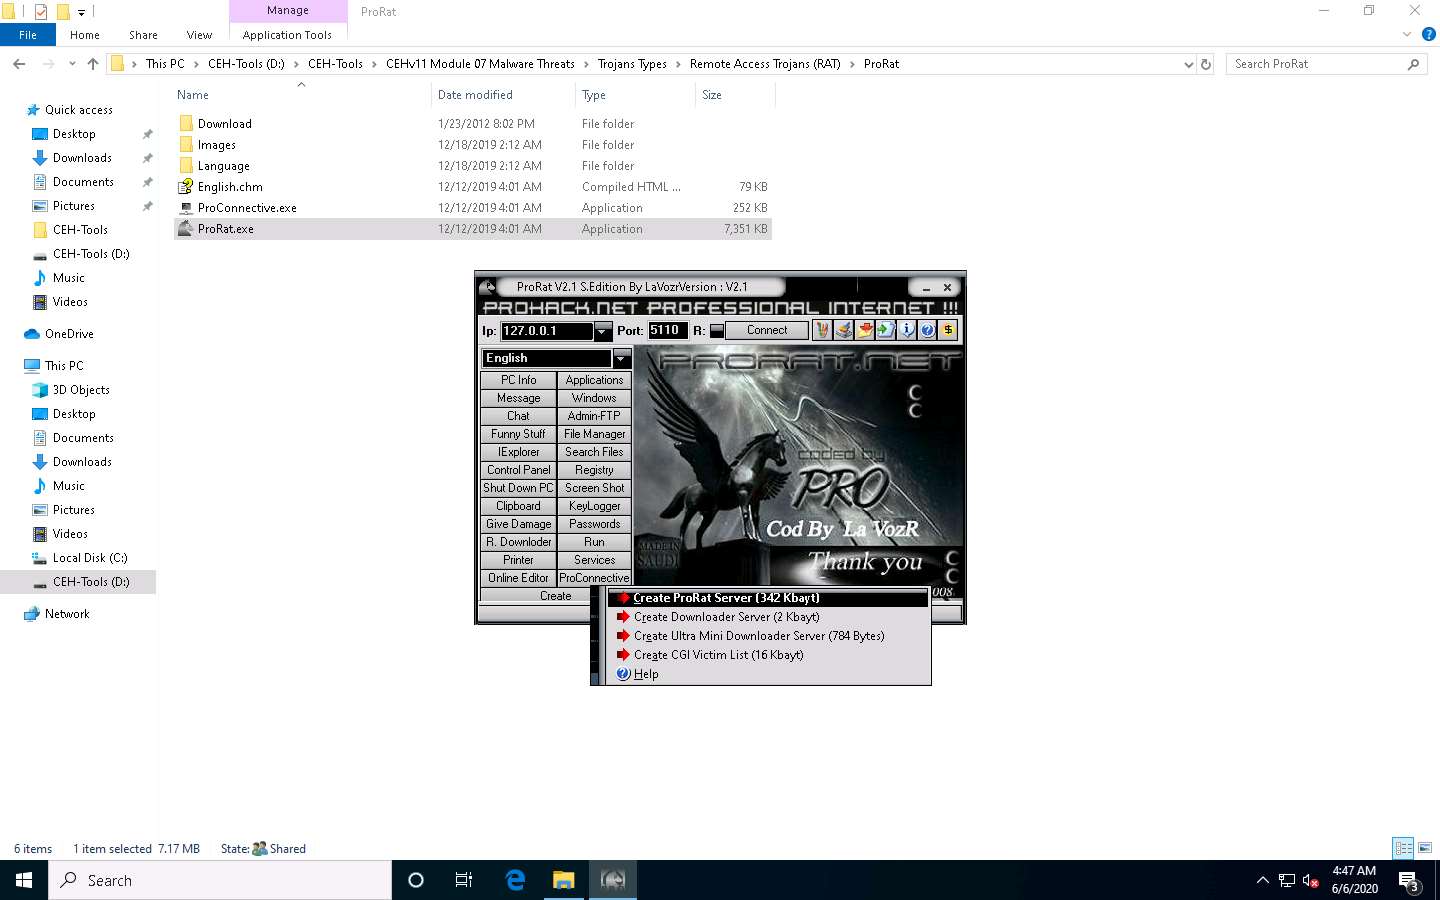Screen dimensions: 1440x900
Task: Toggle the R: indicator box beside Connect
Action: click(716, 331)
